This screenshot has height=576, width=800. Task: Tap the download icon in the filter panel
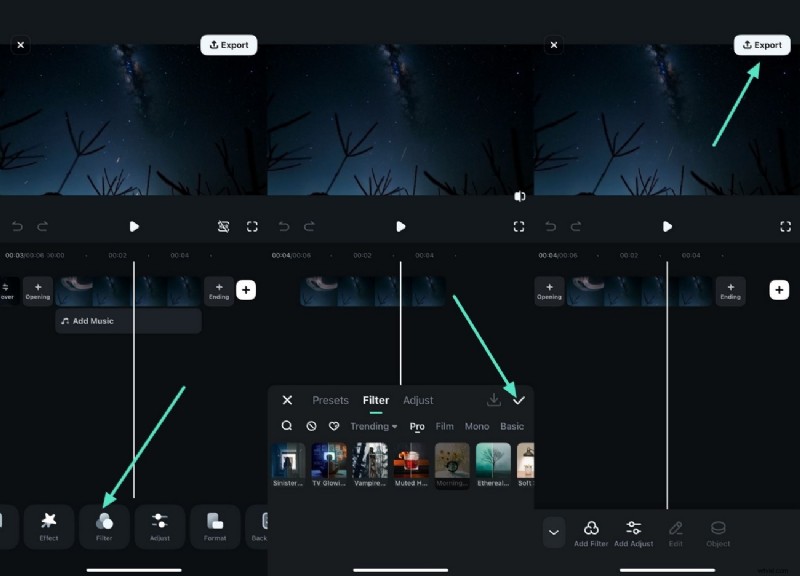[494, 399]
